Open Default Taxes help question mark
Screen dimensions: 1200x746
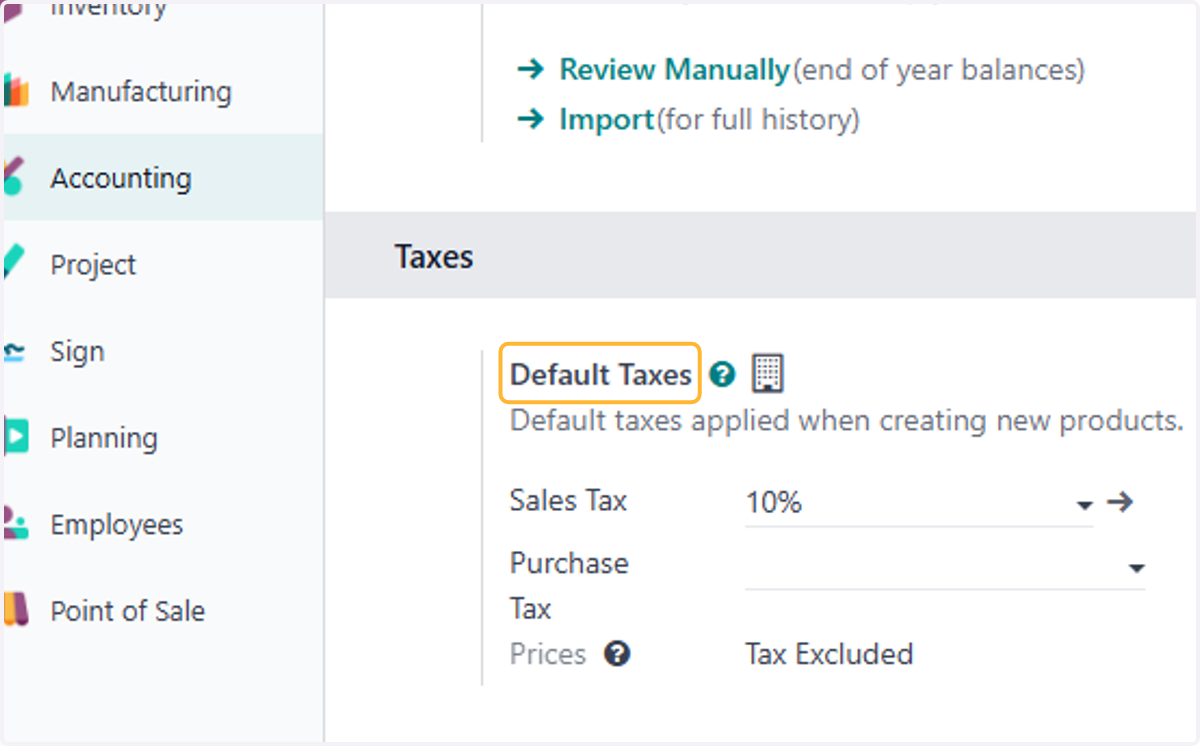(x=722, y=375)
